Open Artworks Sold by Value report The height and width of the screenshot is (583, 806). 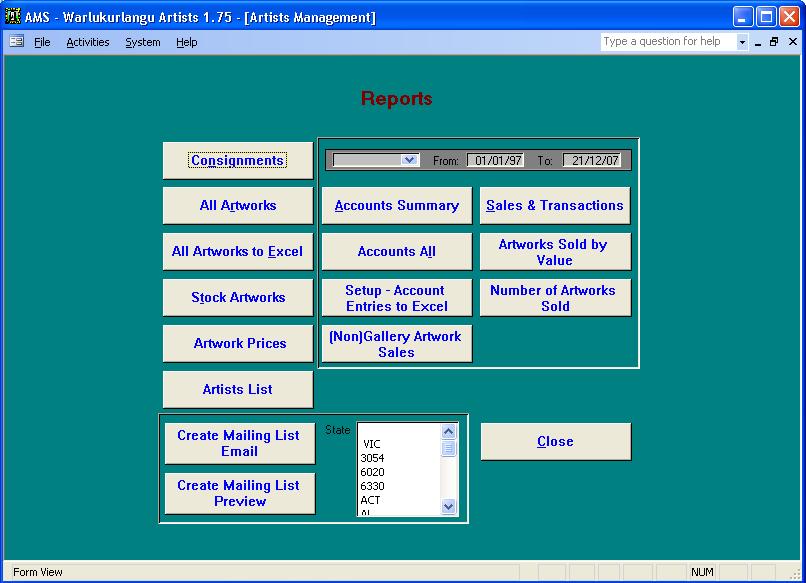tap(555, 251)
